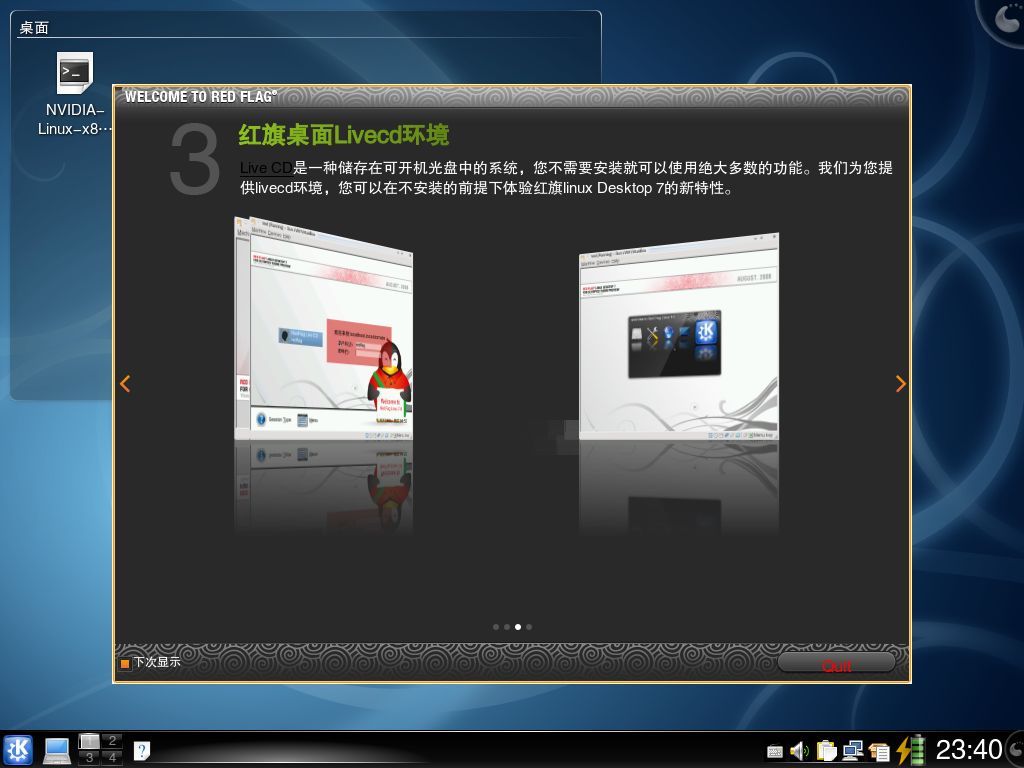Switch to virtual desktop 2 in pager
Viewport: 1024px width, 768px height.
coord(112,741)
